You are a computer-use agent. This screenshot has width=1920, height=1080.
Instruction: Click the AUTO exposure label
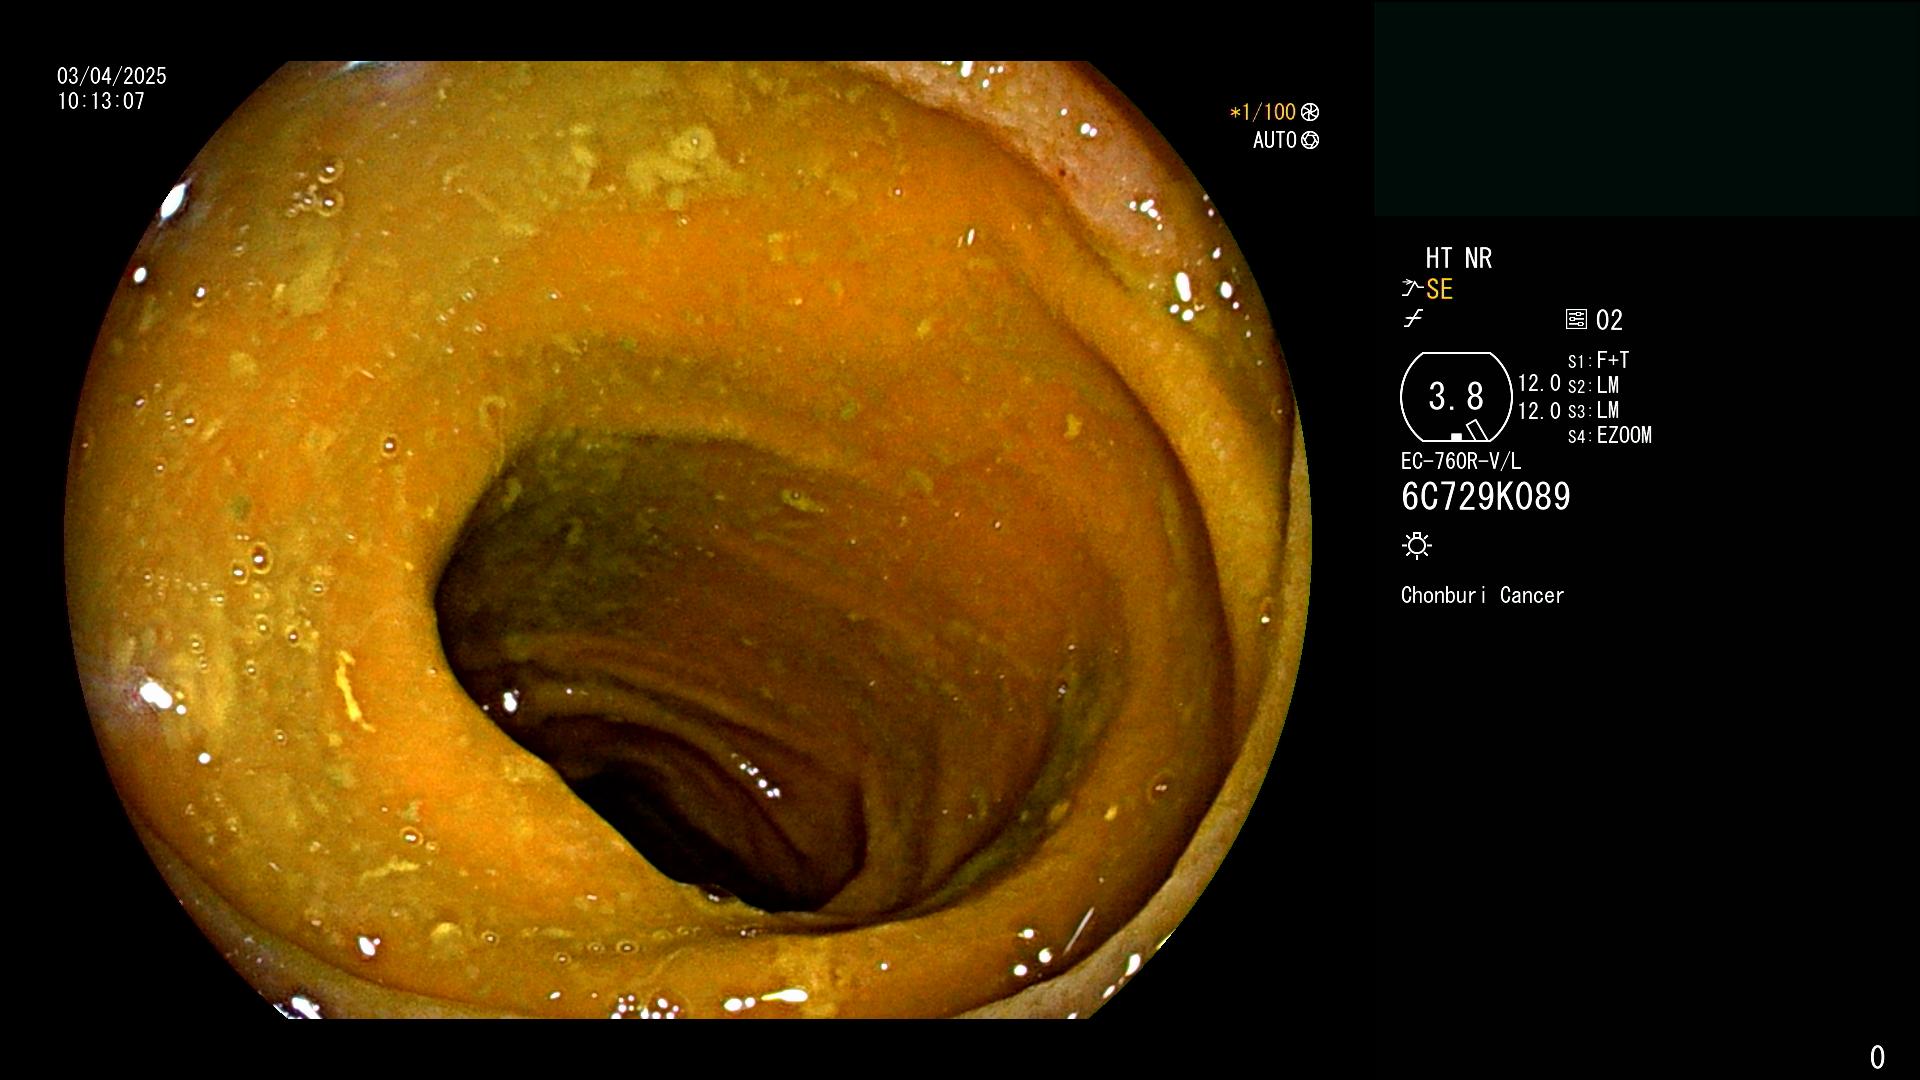pos(1275,140)
